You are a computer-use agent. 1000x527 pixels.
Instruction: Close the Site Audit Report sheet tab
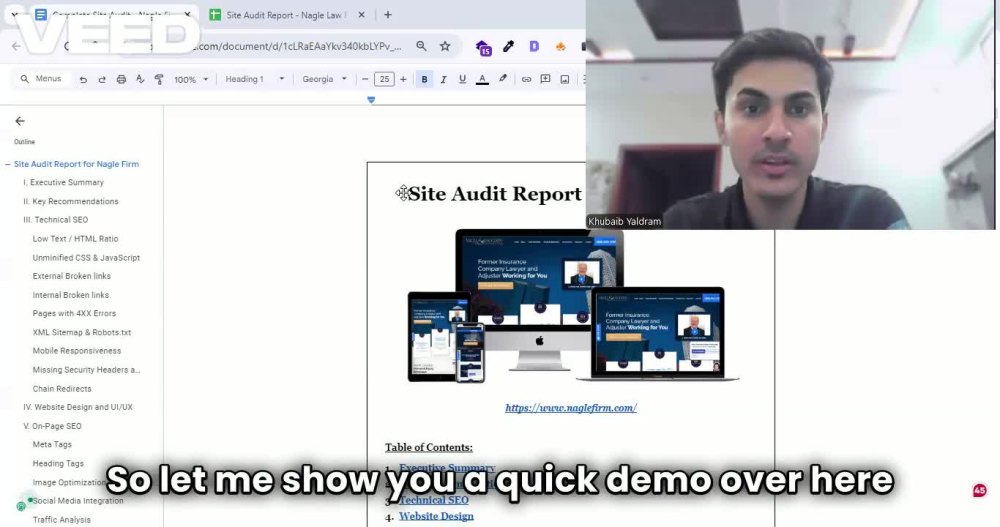(x=362, y=15)
